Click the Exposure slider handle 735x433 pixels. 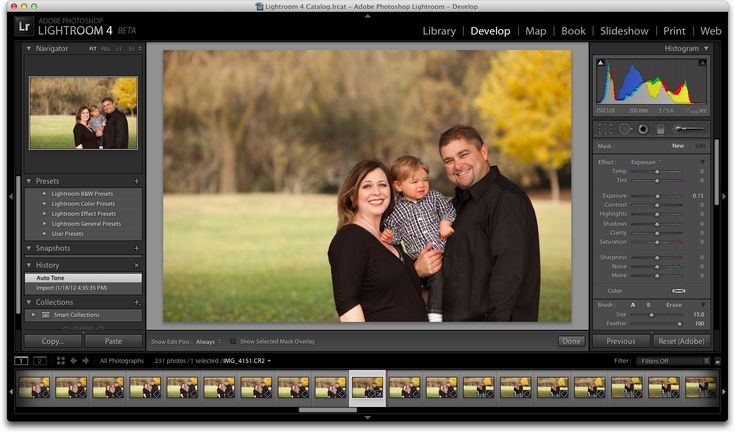pos(657,196)
